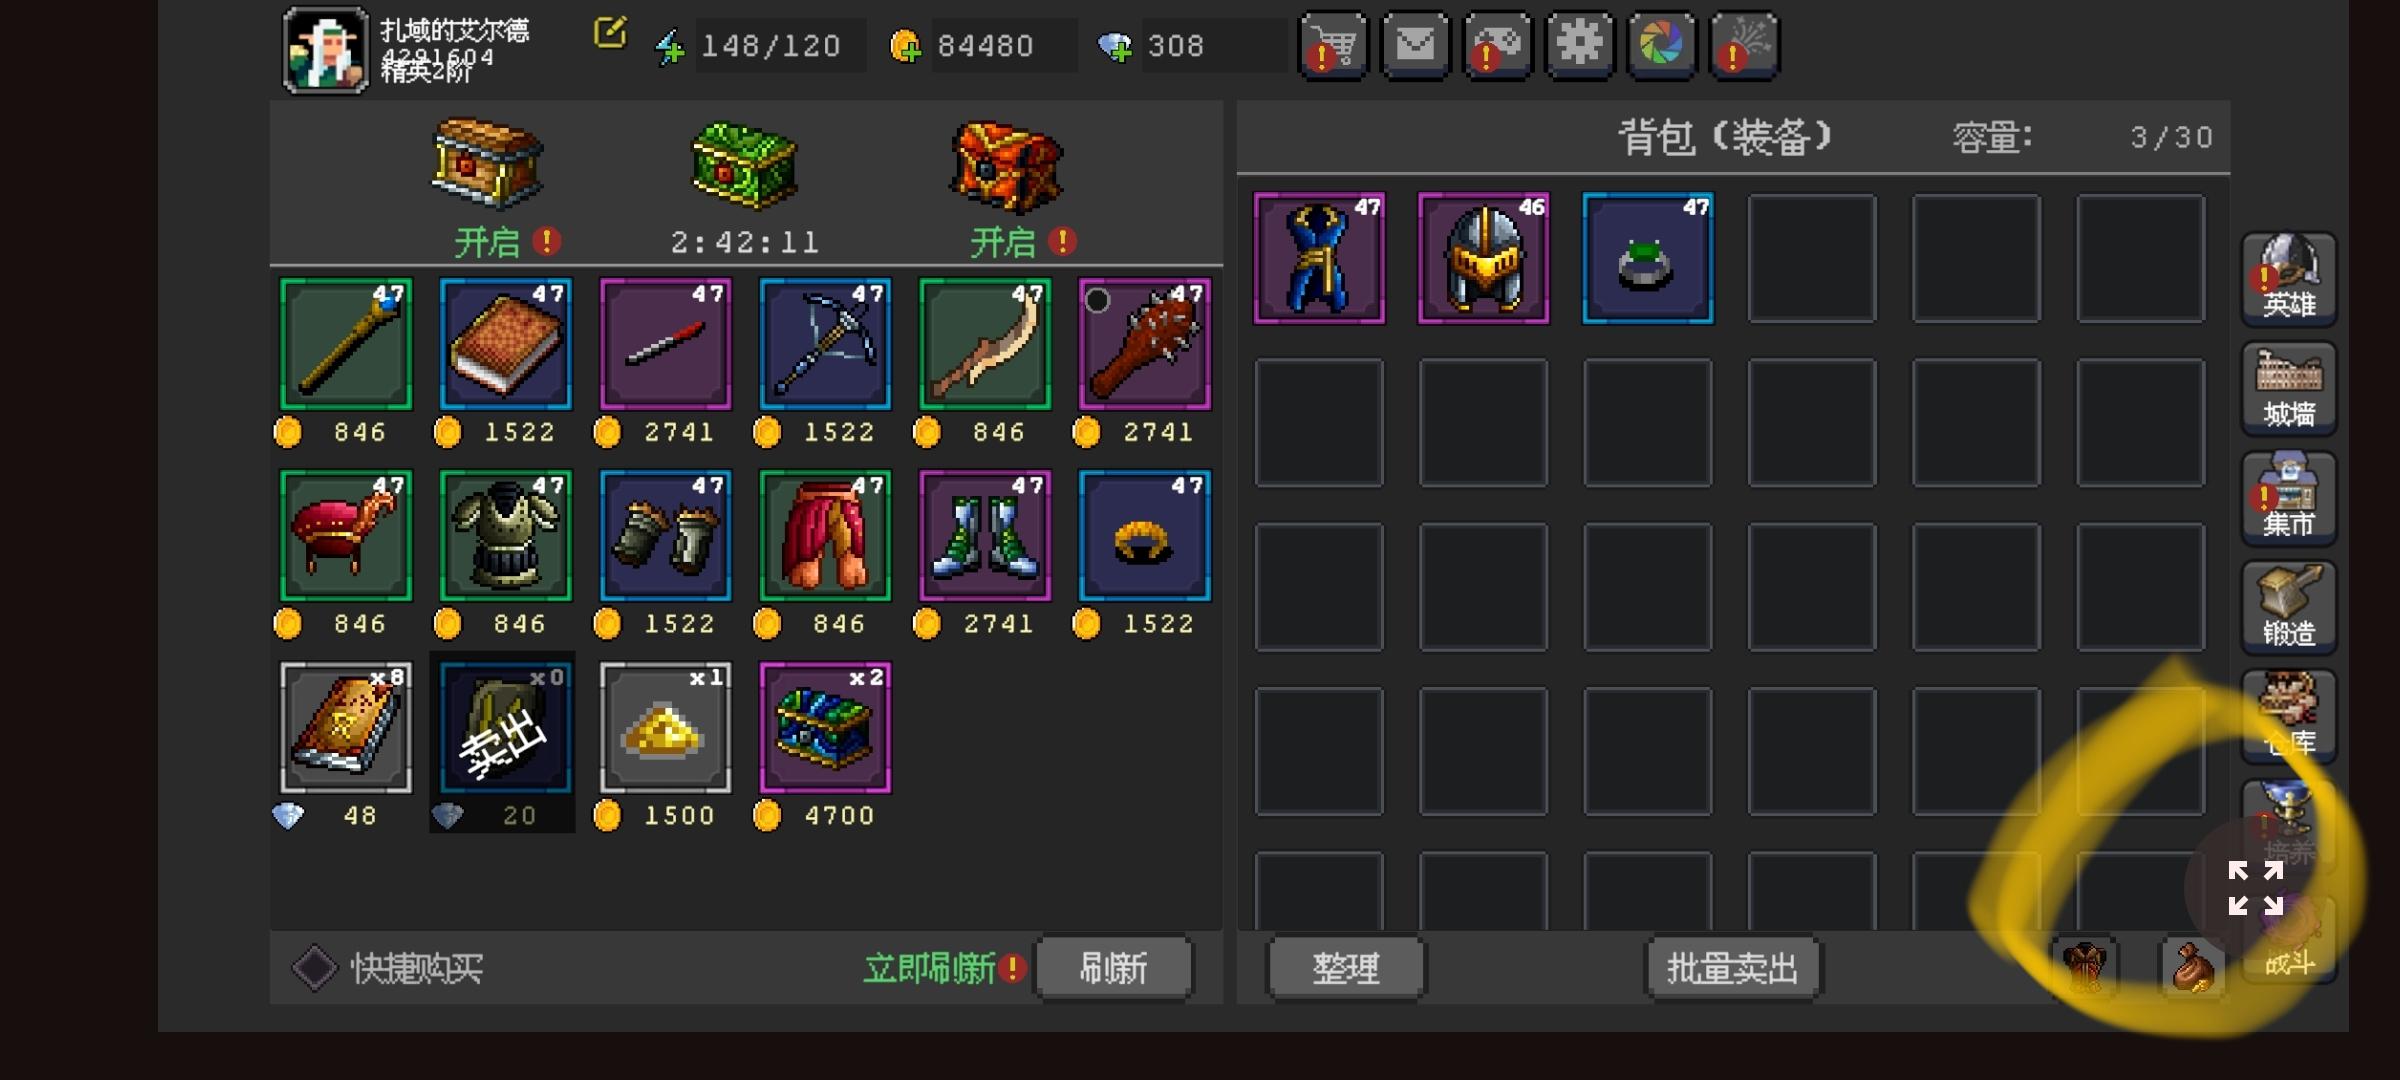The image size is (2400, 1080).
Task: Open the settings gear icon
Action: 1579,45
